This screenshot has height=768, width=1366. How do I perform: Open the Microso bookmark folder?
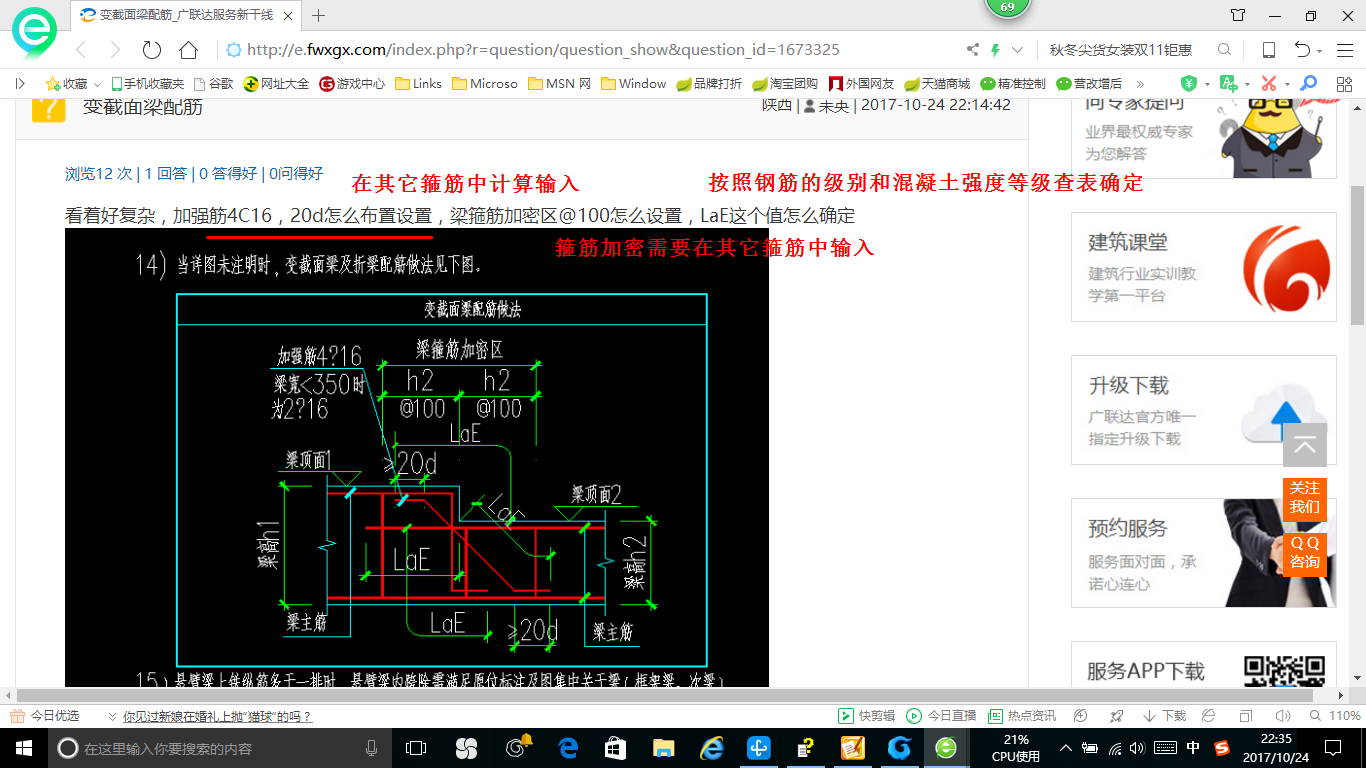point(485,84)
